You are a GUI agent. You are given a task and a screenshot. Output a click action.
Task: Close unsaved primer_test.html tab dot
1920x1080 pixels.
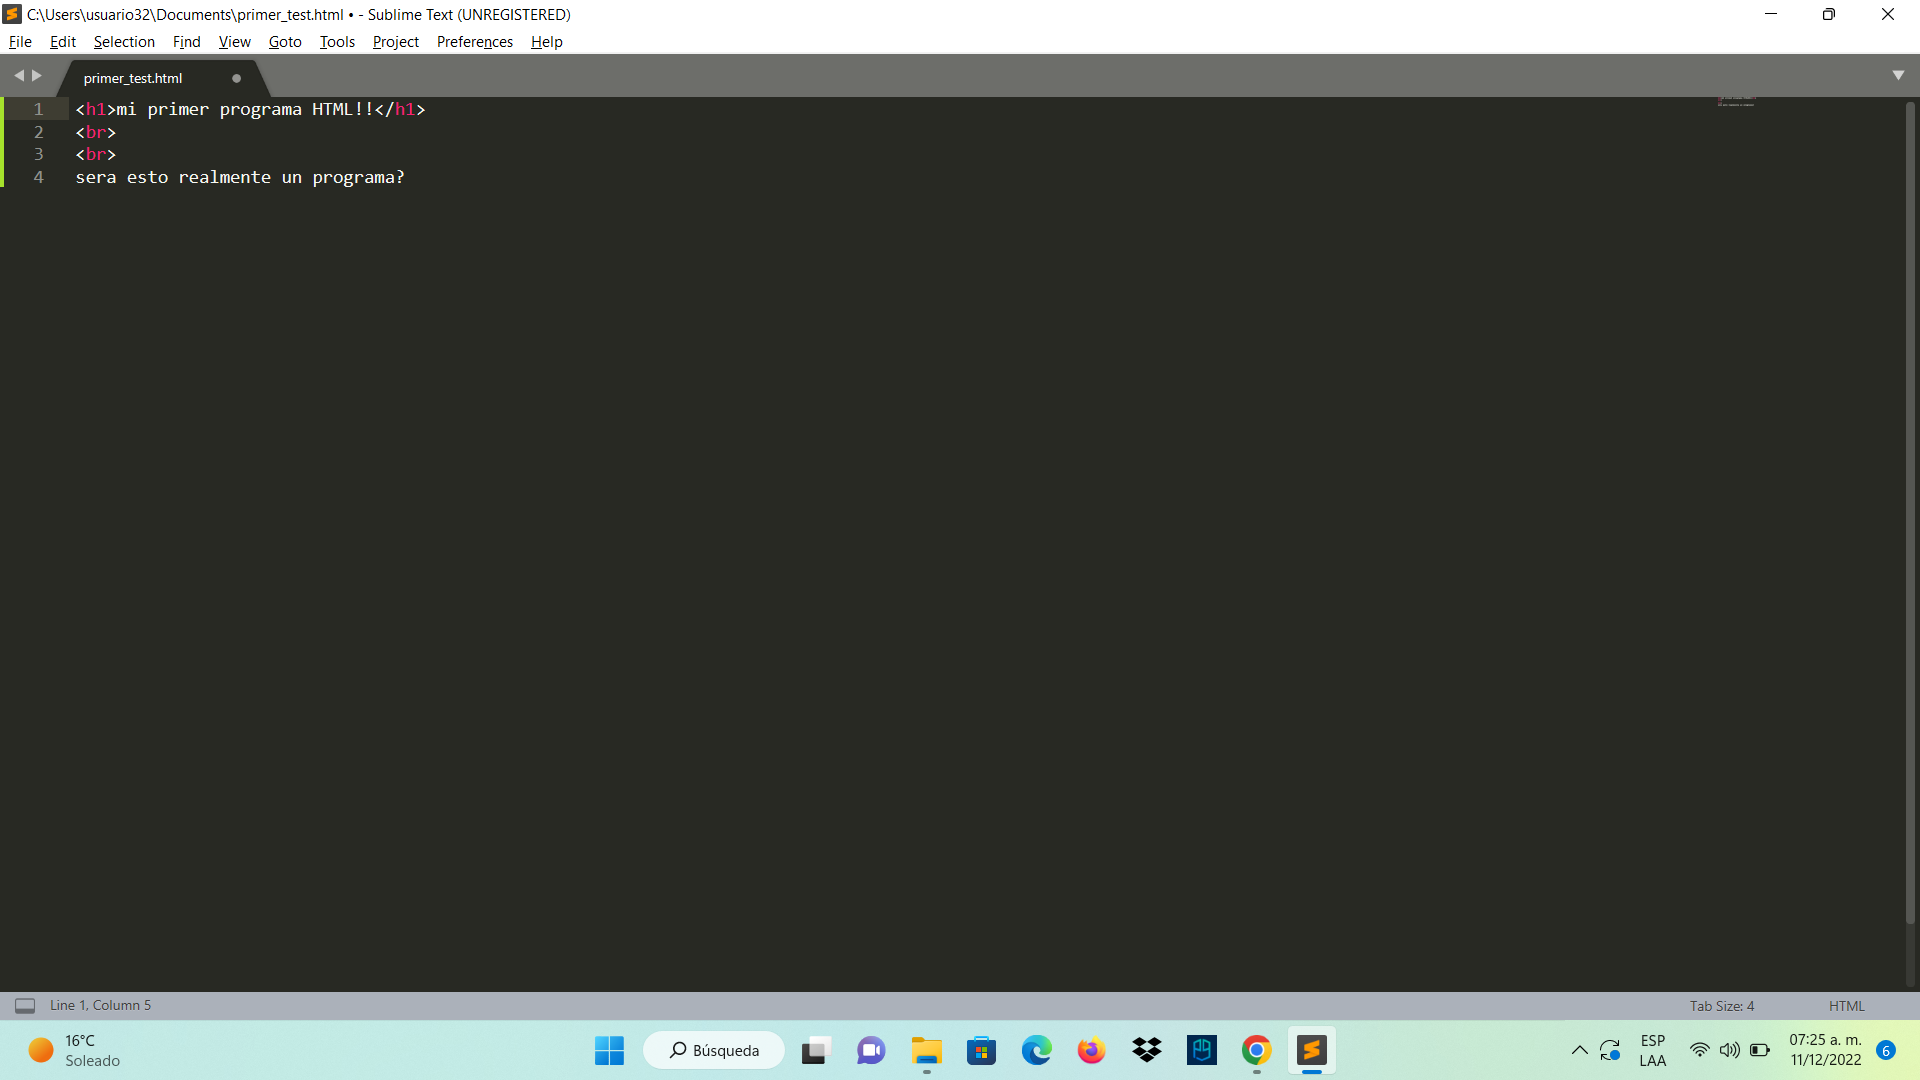pyautogui.click(x=237, y=78)
